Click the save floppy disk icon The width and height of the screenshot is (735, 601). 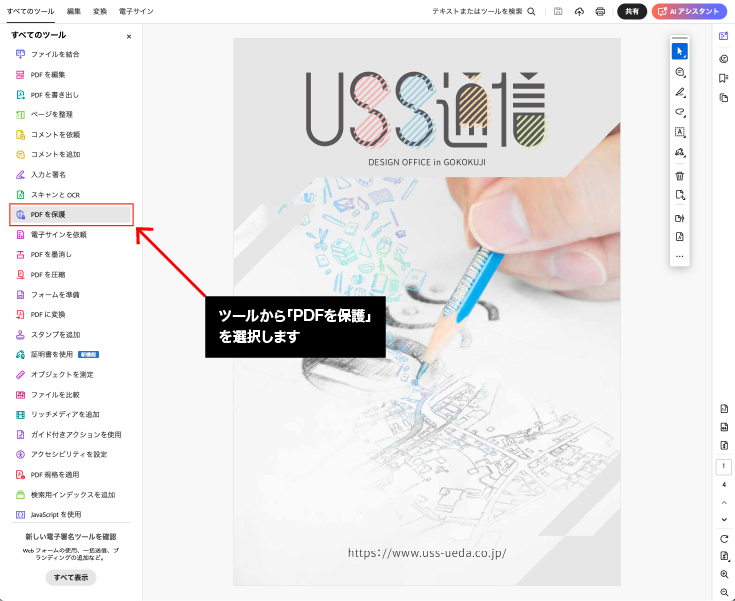click(558, 11)
